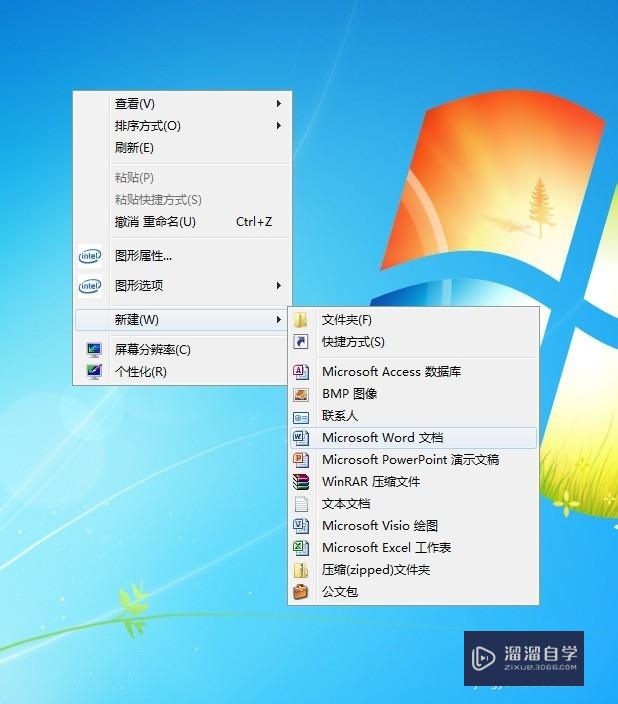Open 个性化(R) from the menu
618x704 pixels.
[x=182, y=371]
